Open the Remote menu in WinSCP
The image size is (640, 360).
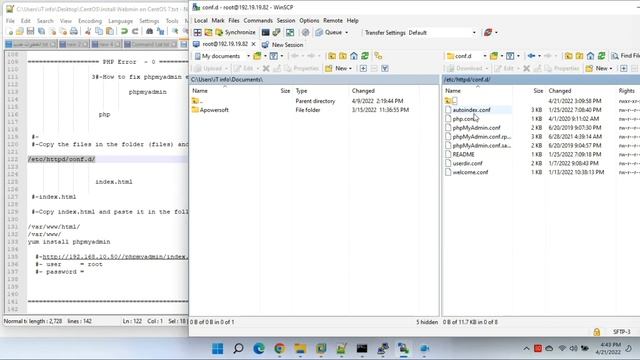click(x=333, y=20)
